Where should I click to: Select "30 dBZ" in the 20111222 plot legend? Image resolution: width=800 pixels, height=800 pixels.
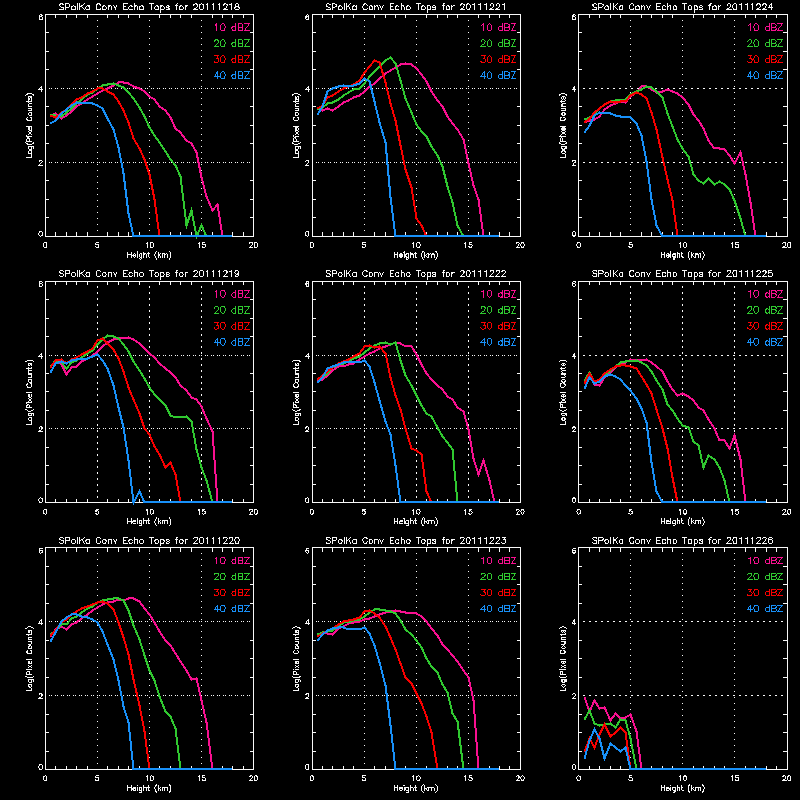point(498,327)
